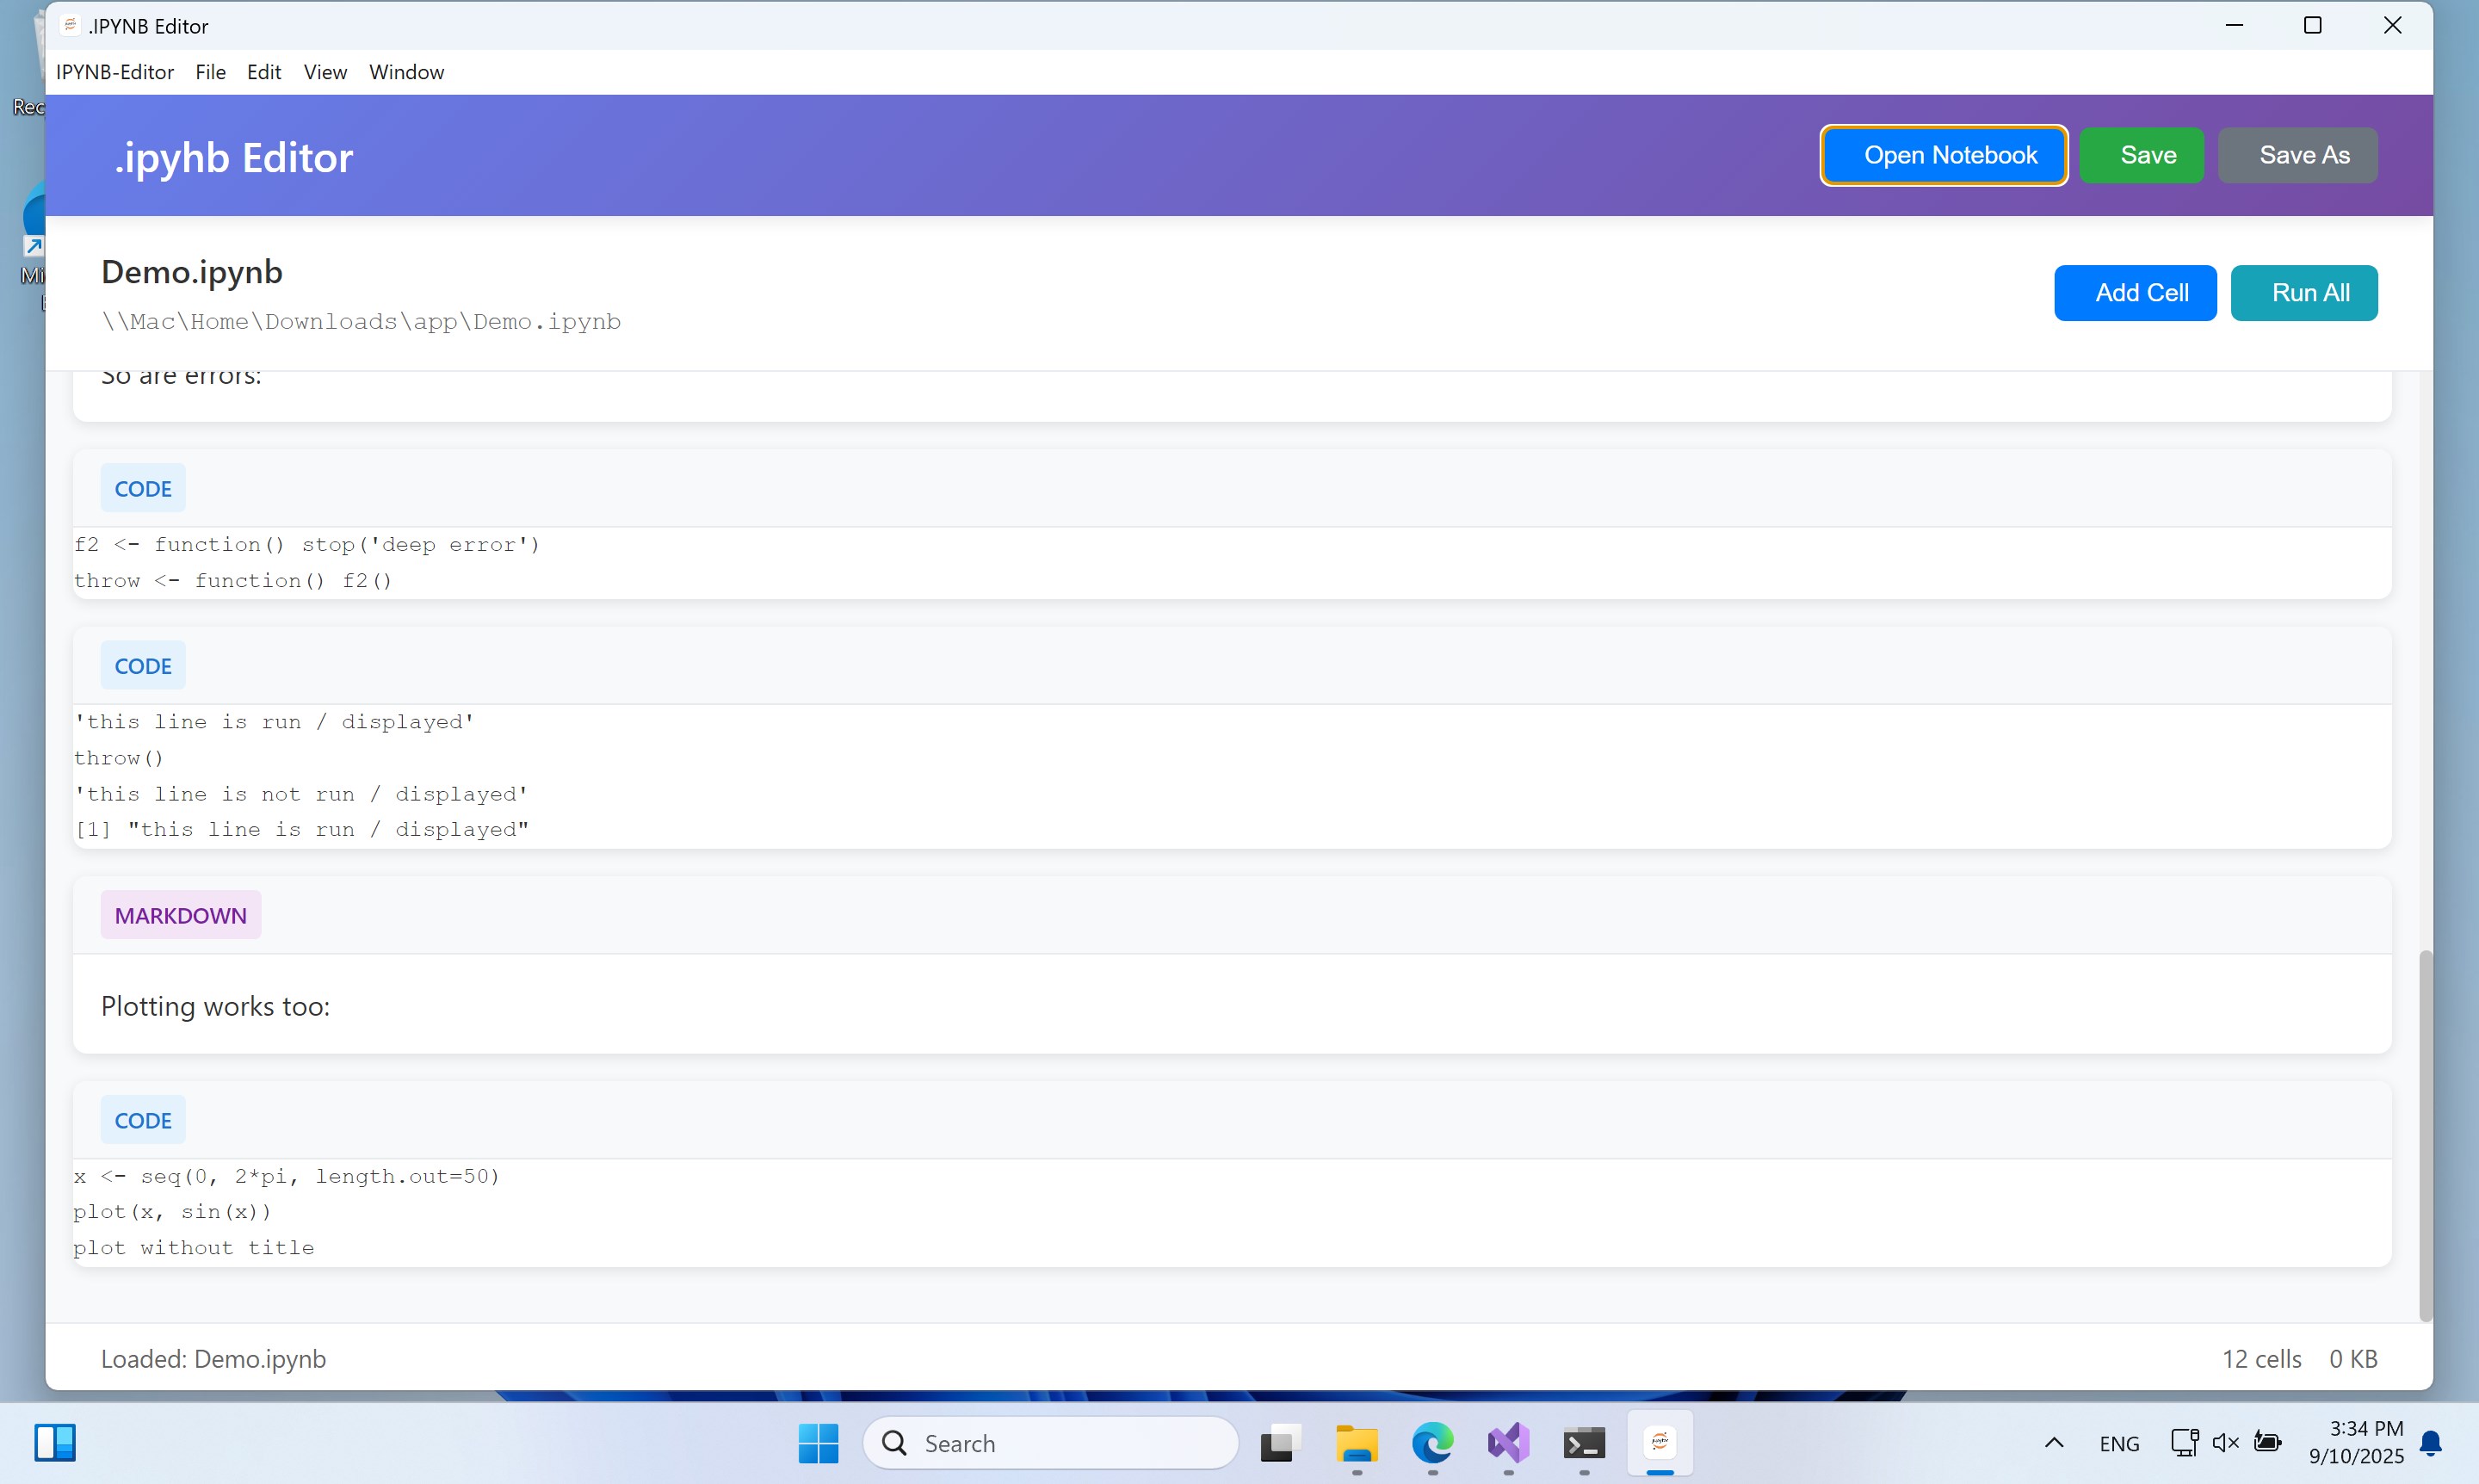Open the Windows Start menu icon
Screen dimensions: 2479x1484
tap(818, 1443)
